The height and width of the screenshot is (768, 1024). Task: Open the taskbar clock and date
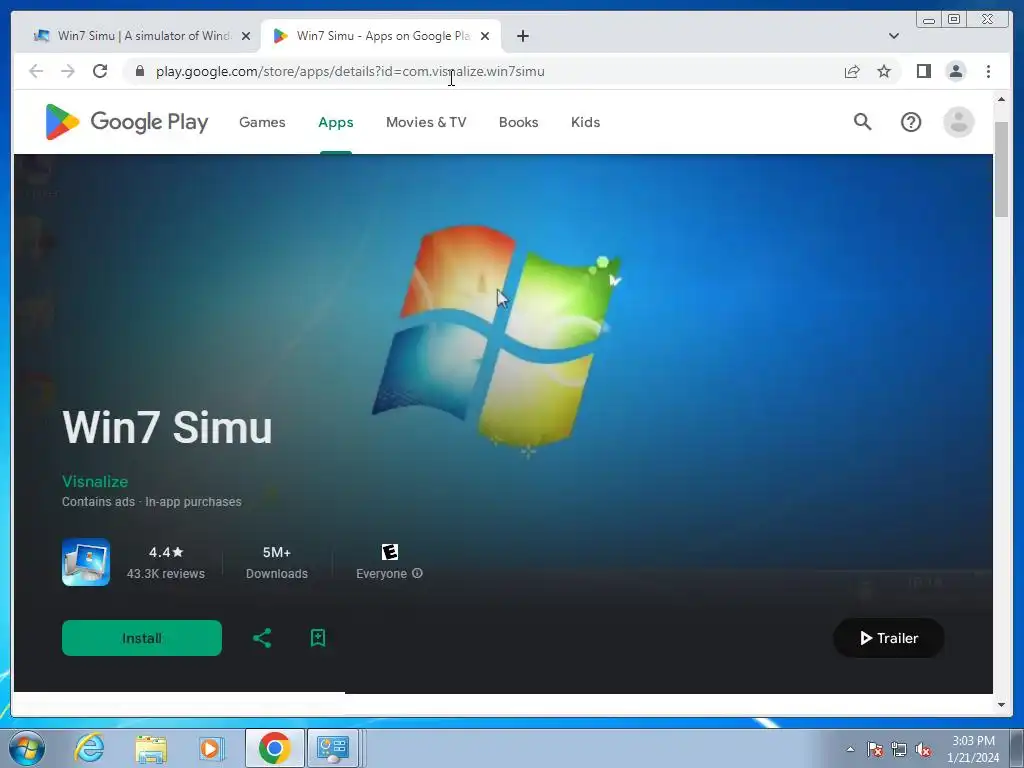[x=973, y=749]
